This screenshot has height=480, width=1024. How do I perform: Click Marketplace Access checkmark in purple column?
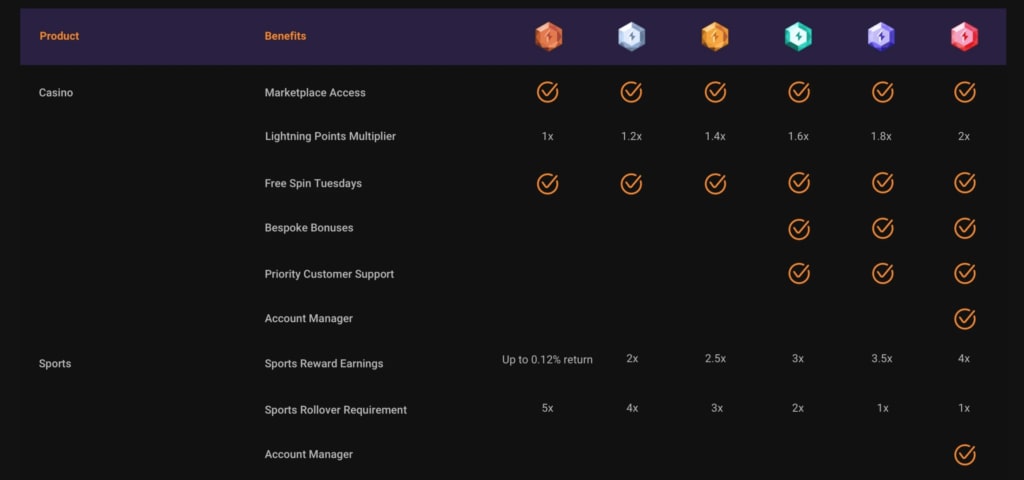click(x=883, y=92)
